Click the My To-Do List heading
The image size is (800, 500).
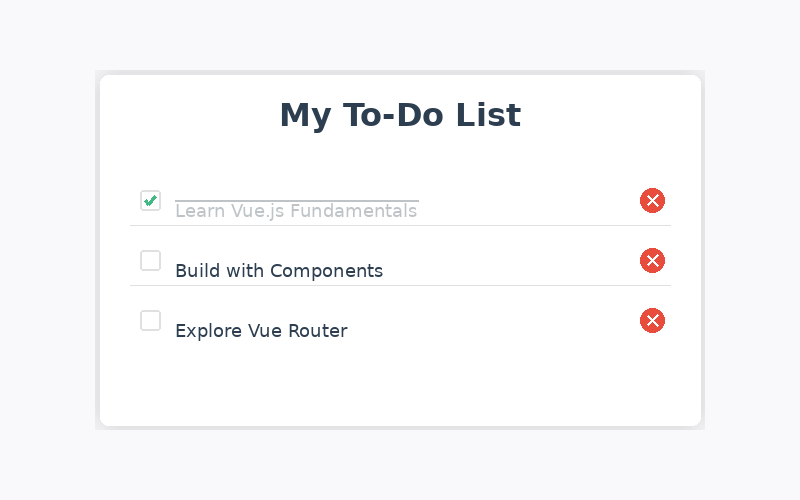tap(401, 116)
